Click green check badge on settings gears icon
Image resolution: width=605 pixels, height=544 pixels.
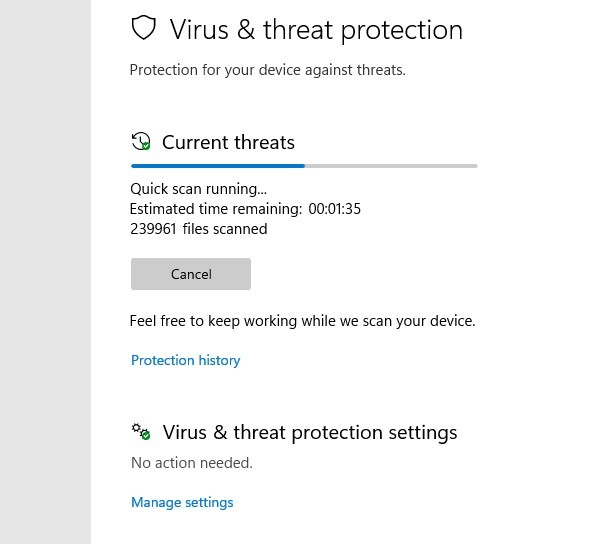click(146, 436)
